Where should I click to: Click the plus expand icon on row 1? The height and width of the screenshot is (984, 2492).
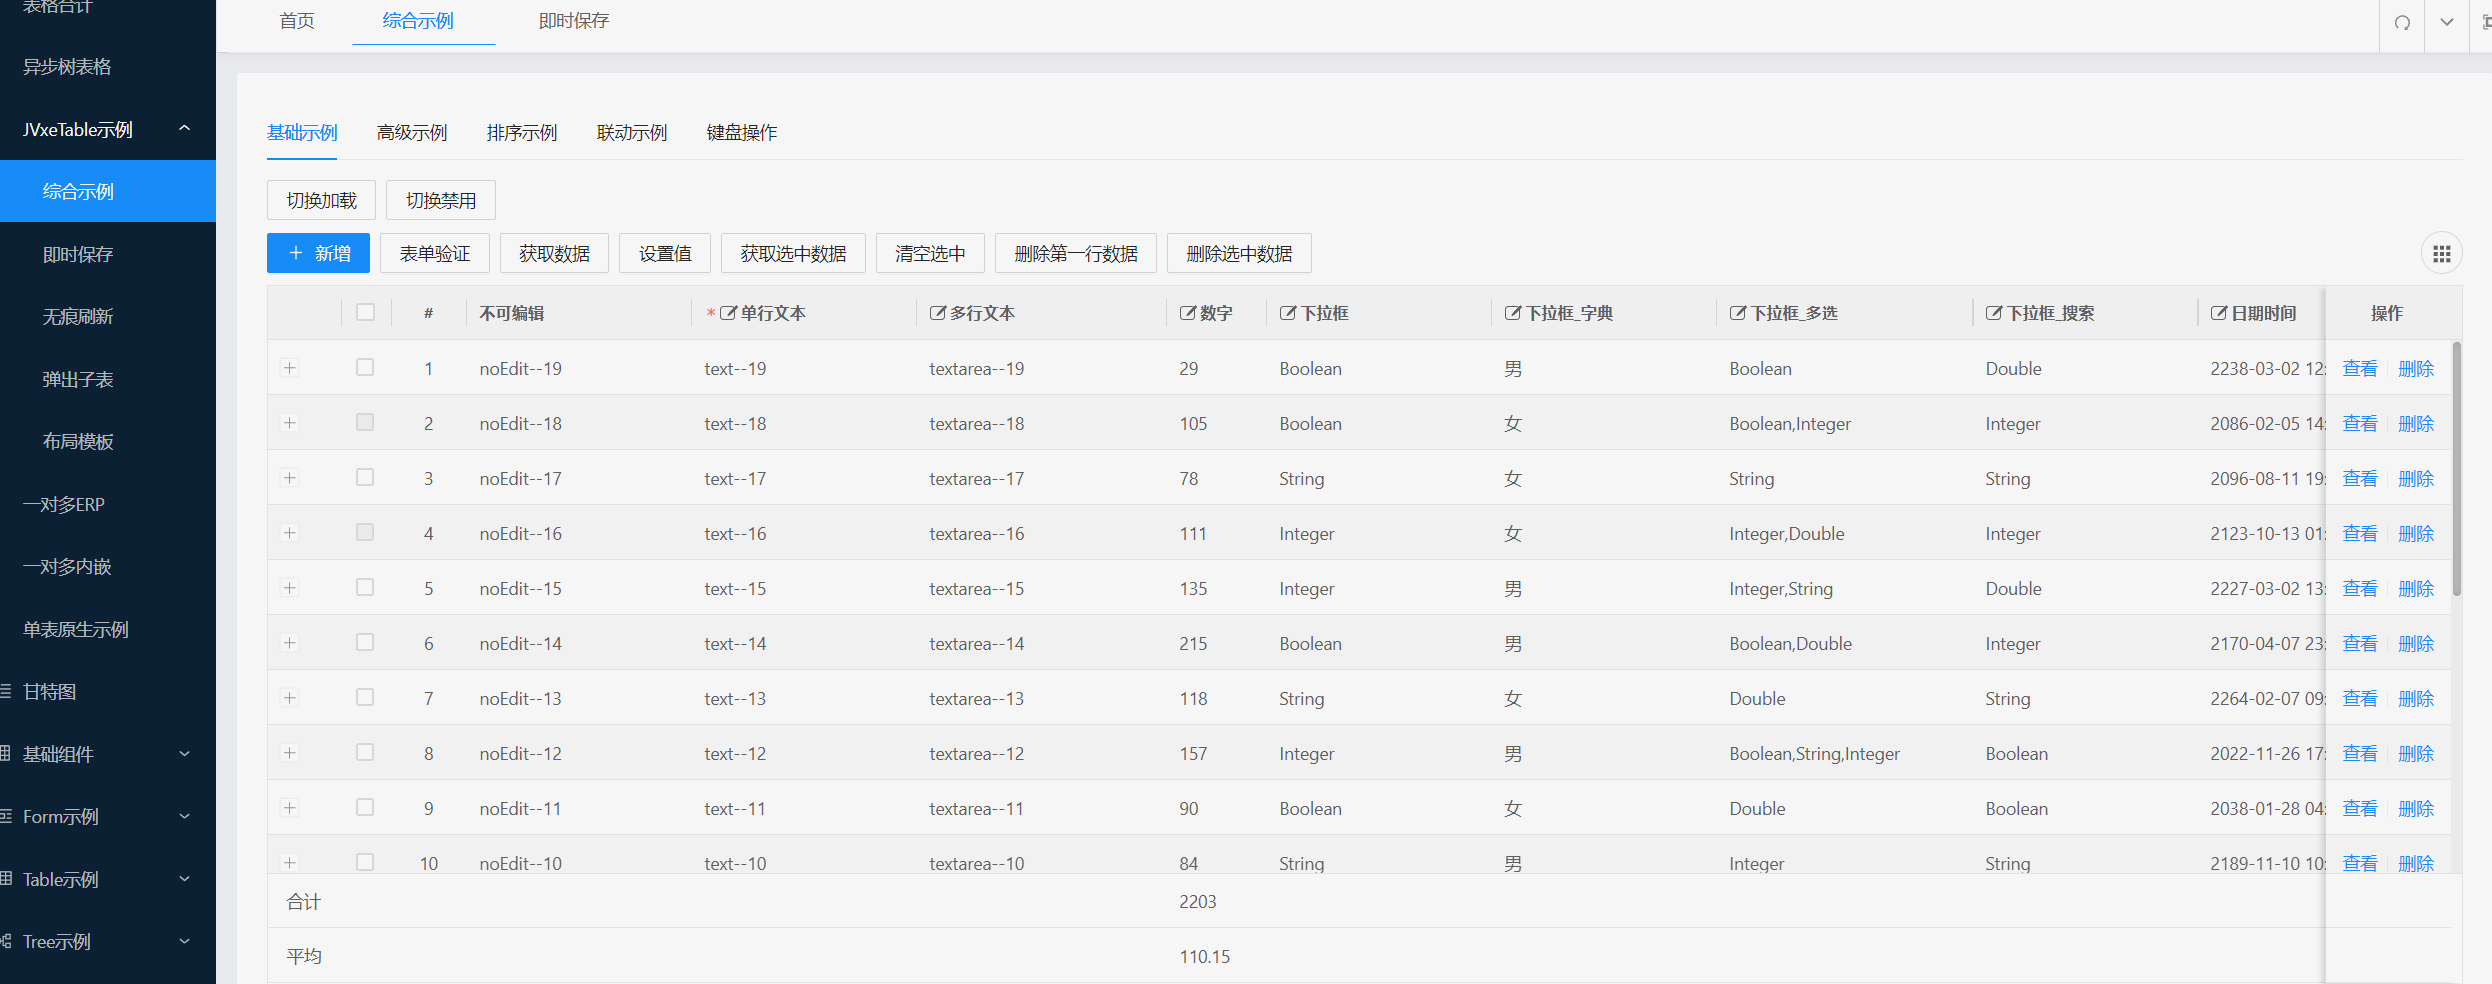(x=290, y=368)
